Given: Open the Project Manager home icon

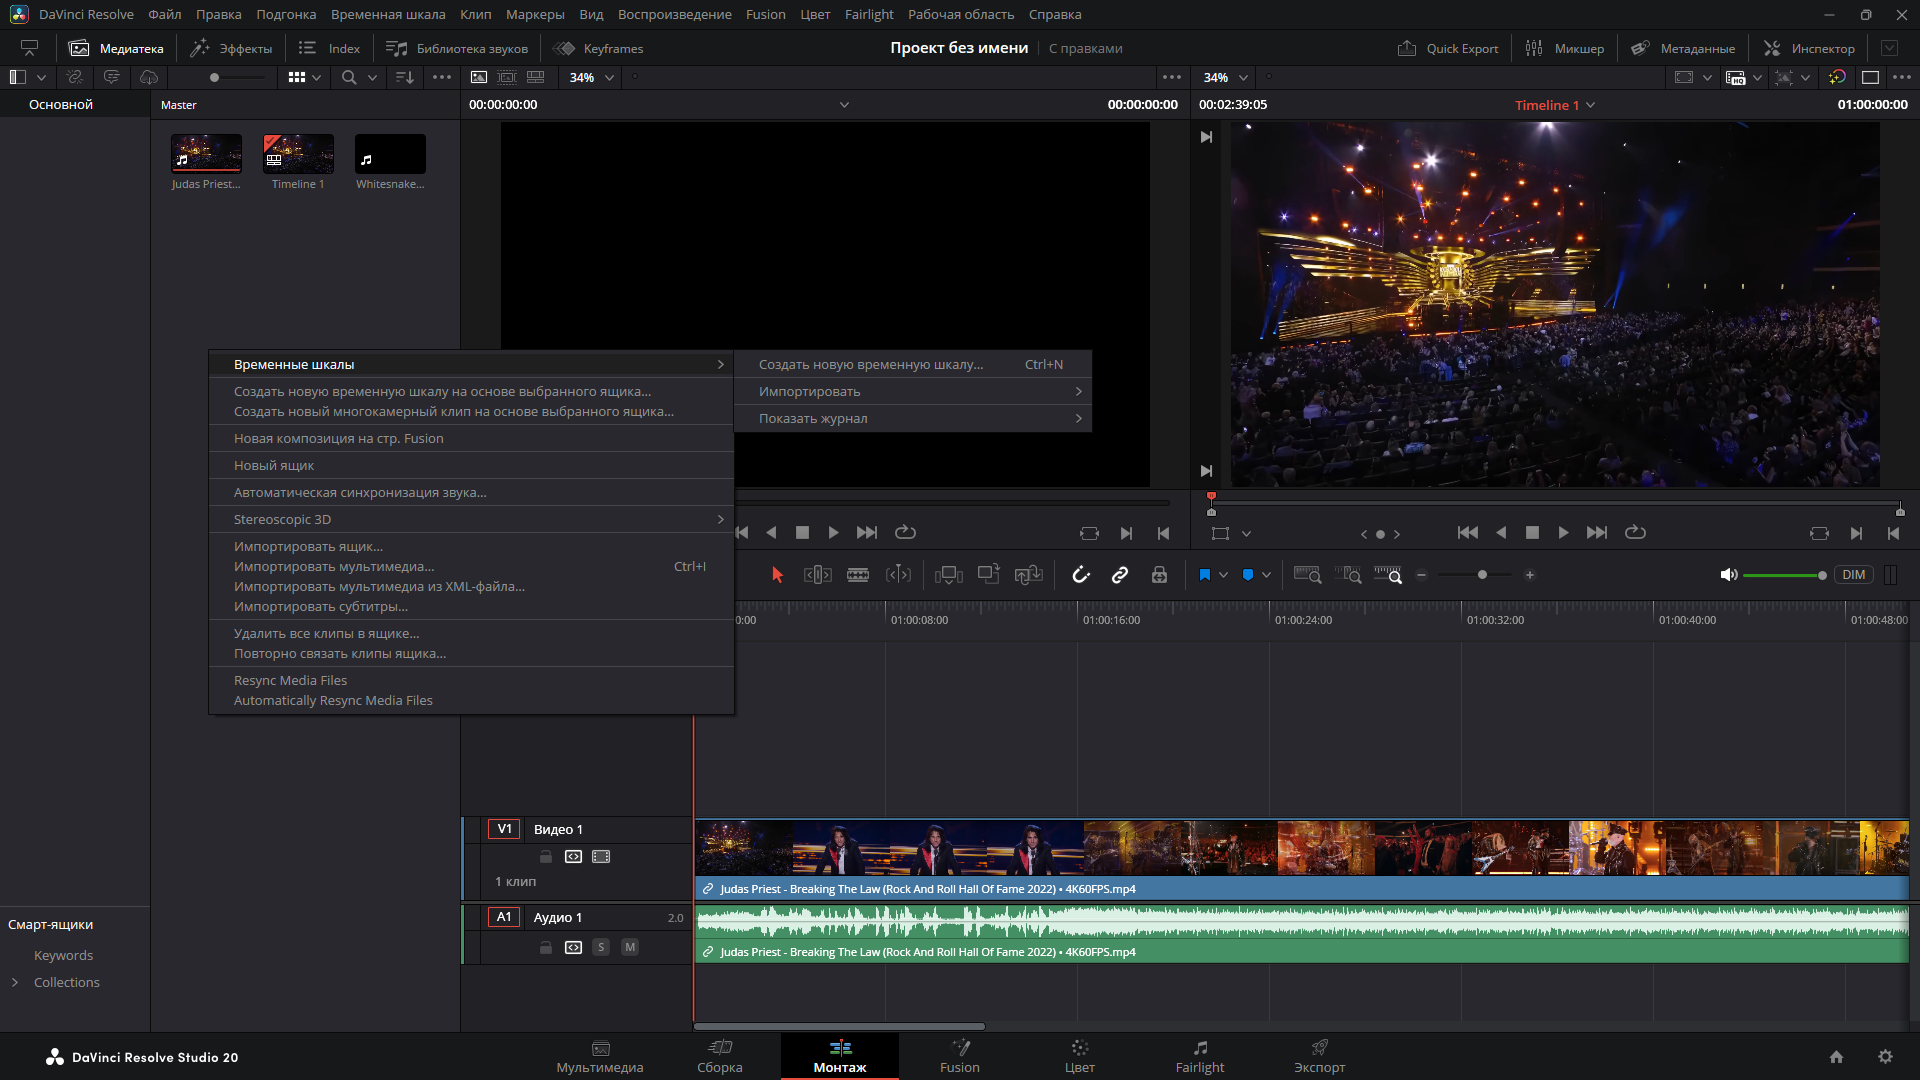Looking at the screenshot, I should pyautogui.click(x=1836, y=1057).
